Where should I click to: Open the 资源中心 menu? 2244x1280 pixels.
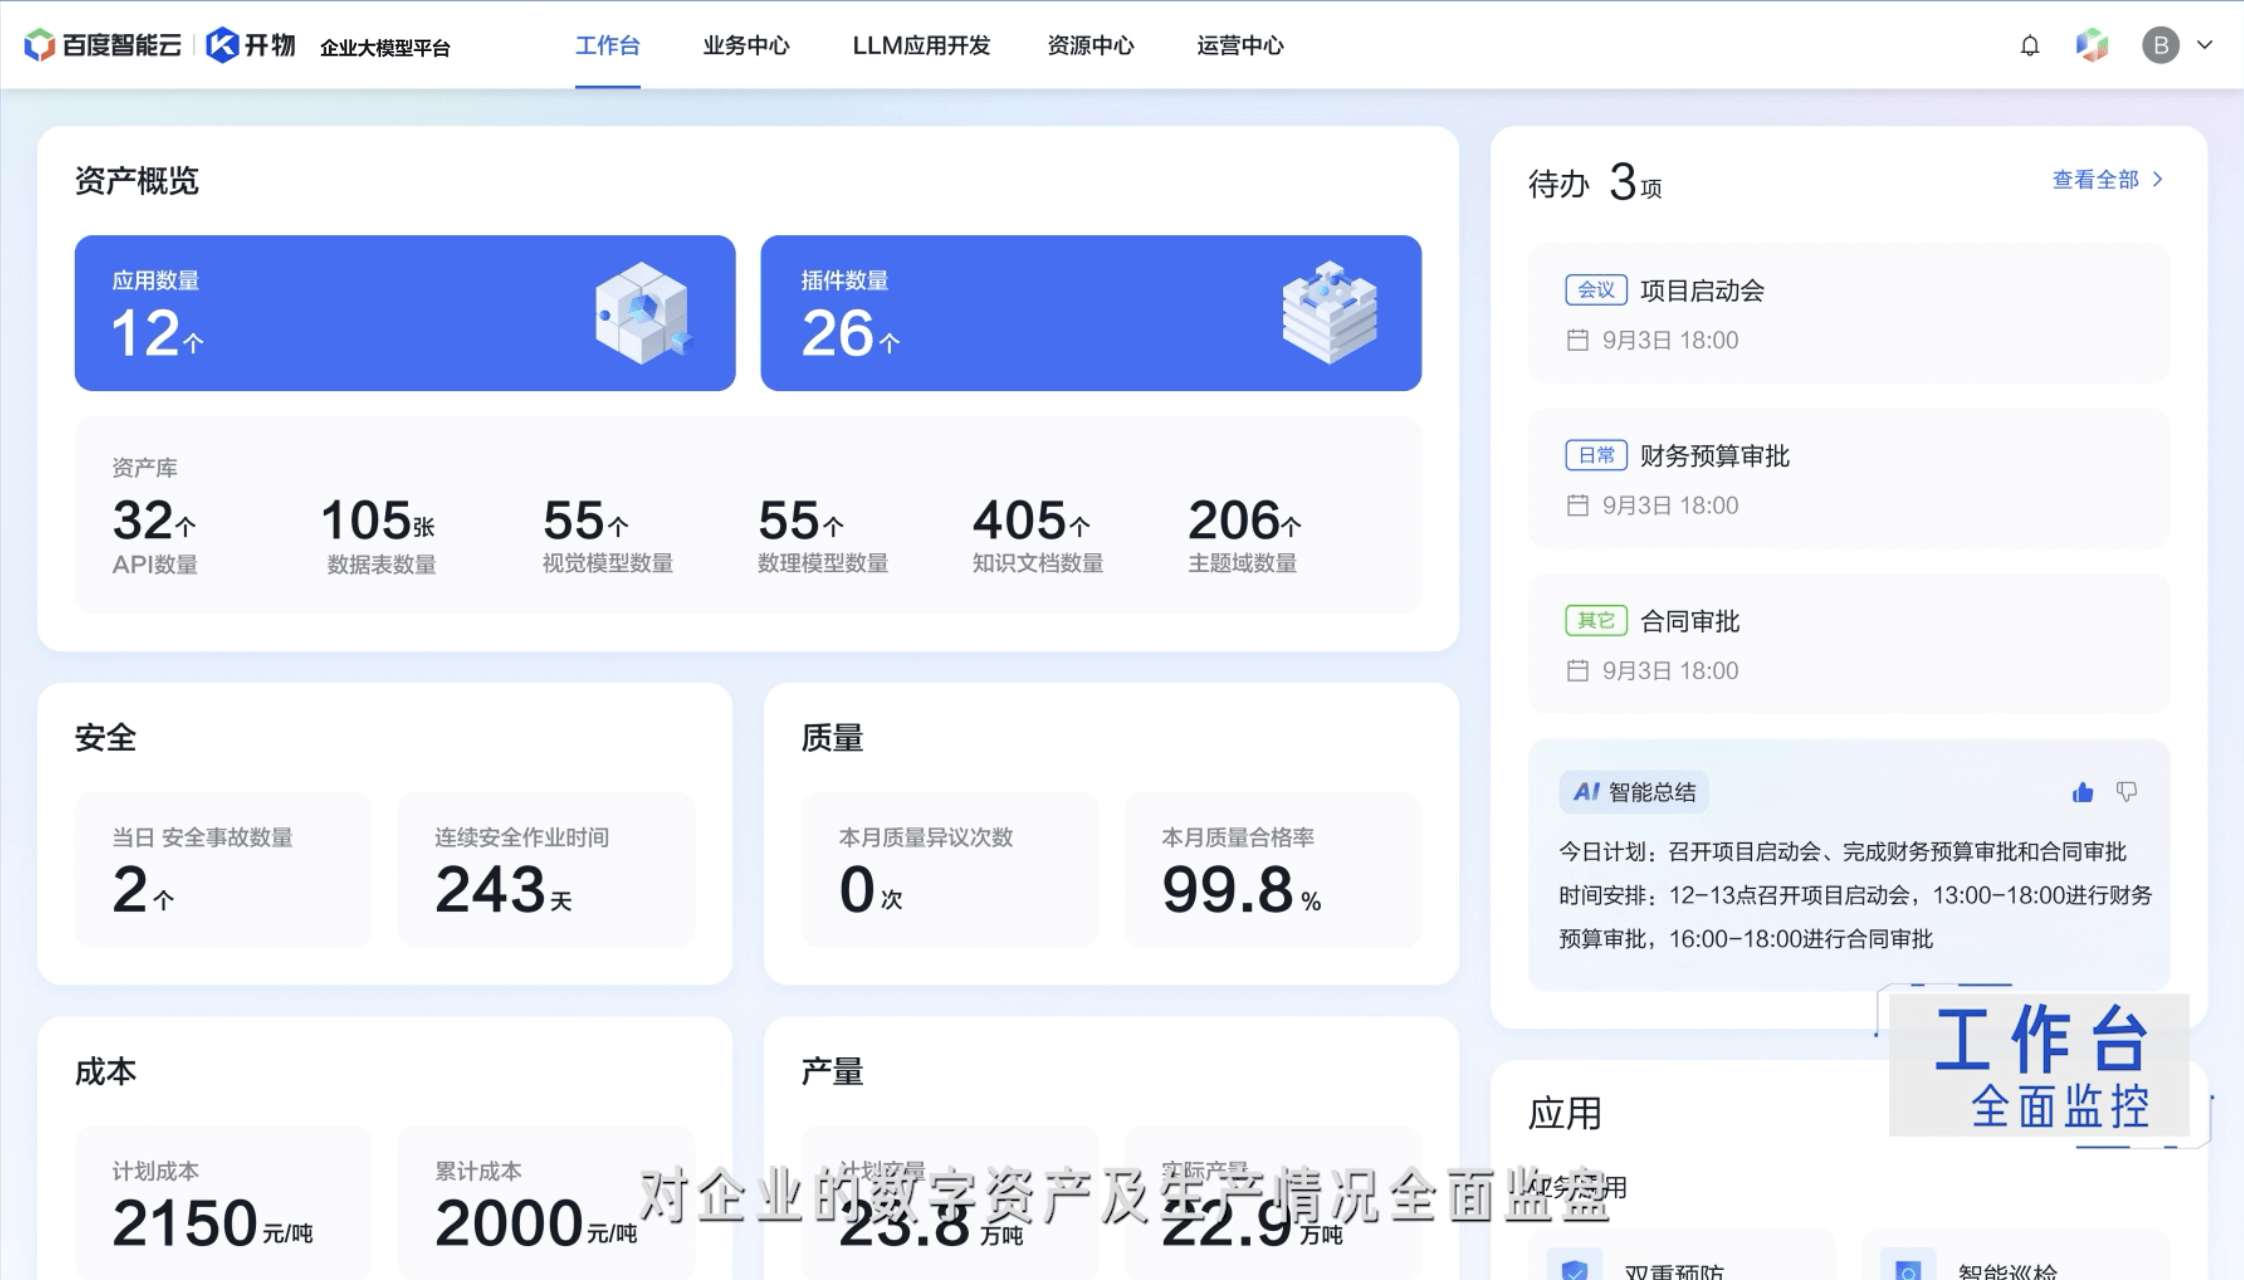1090,46
